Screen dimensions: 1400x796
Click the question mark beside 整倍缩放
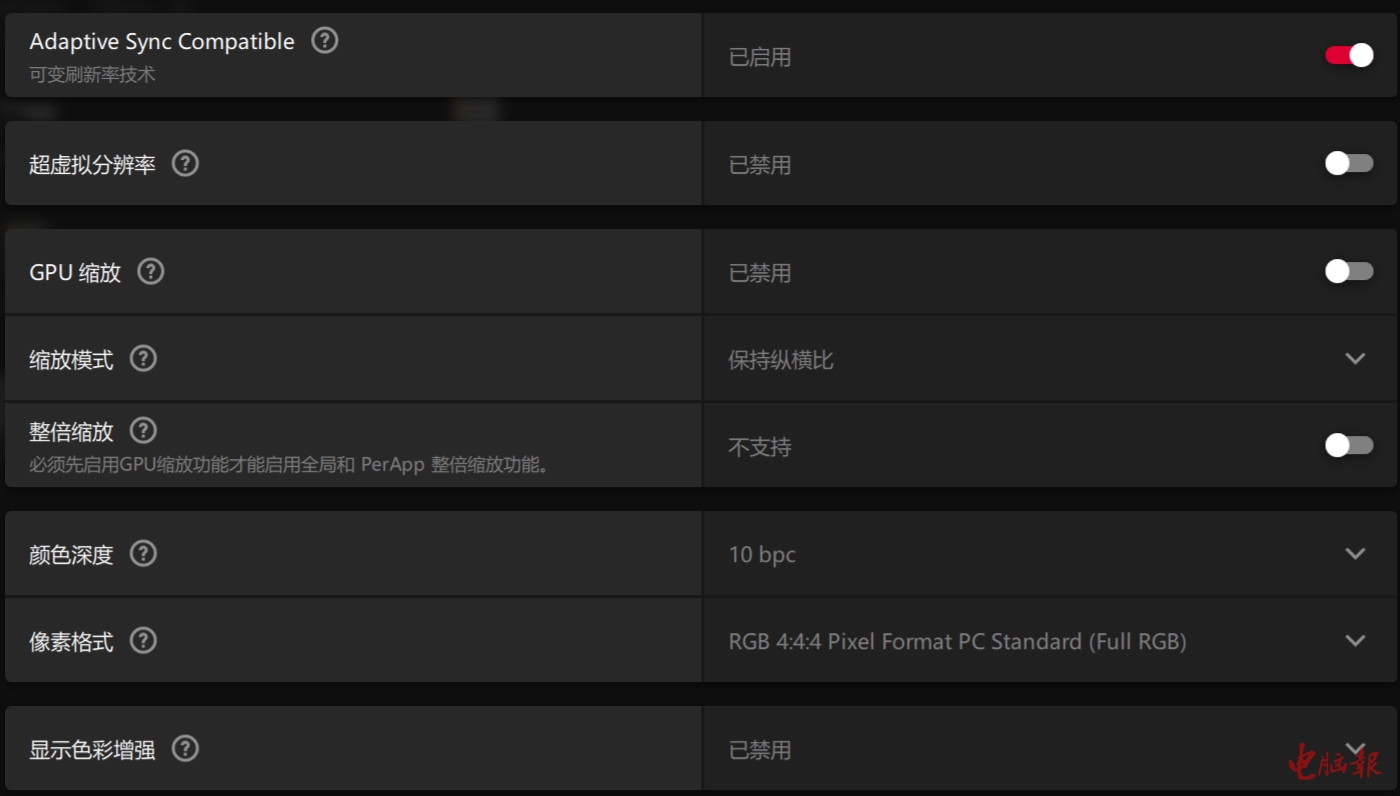[x=144, y=431]
